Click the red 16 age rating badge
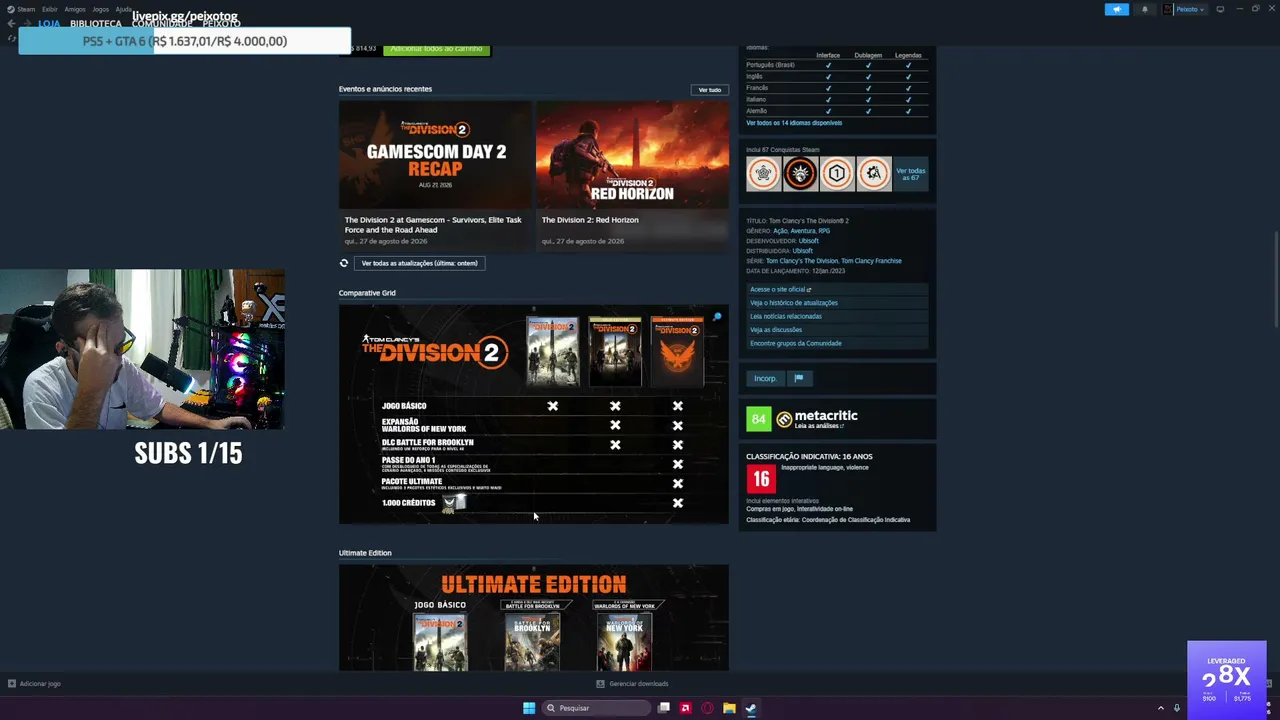Screen dimensions: 1280x720 pos(761,479)
